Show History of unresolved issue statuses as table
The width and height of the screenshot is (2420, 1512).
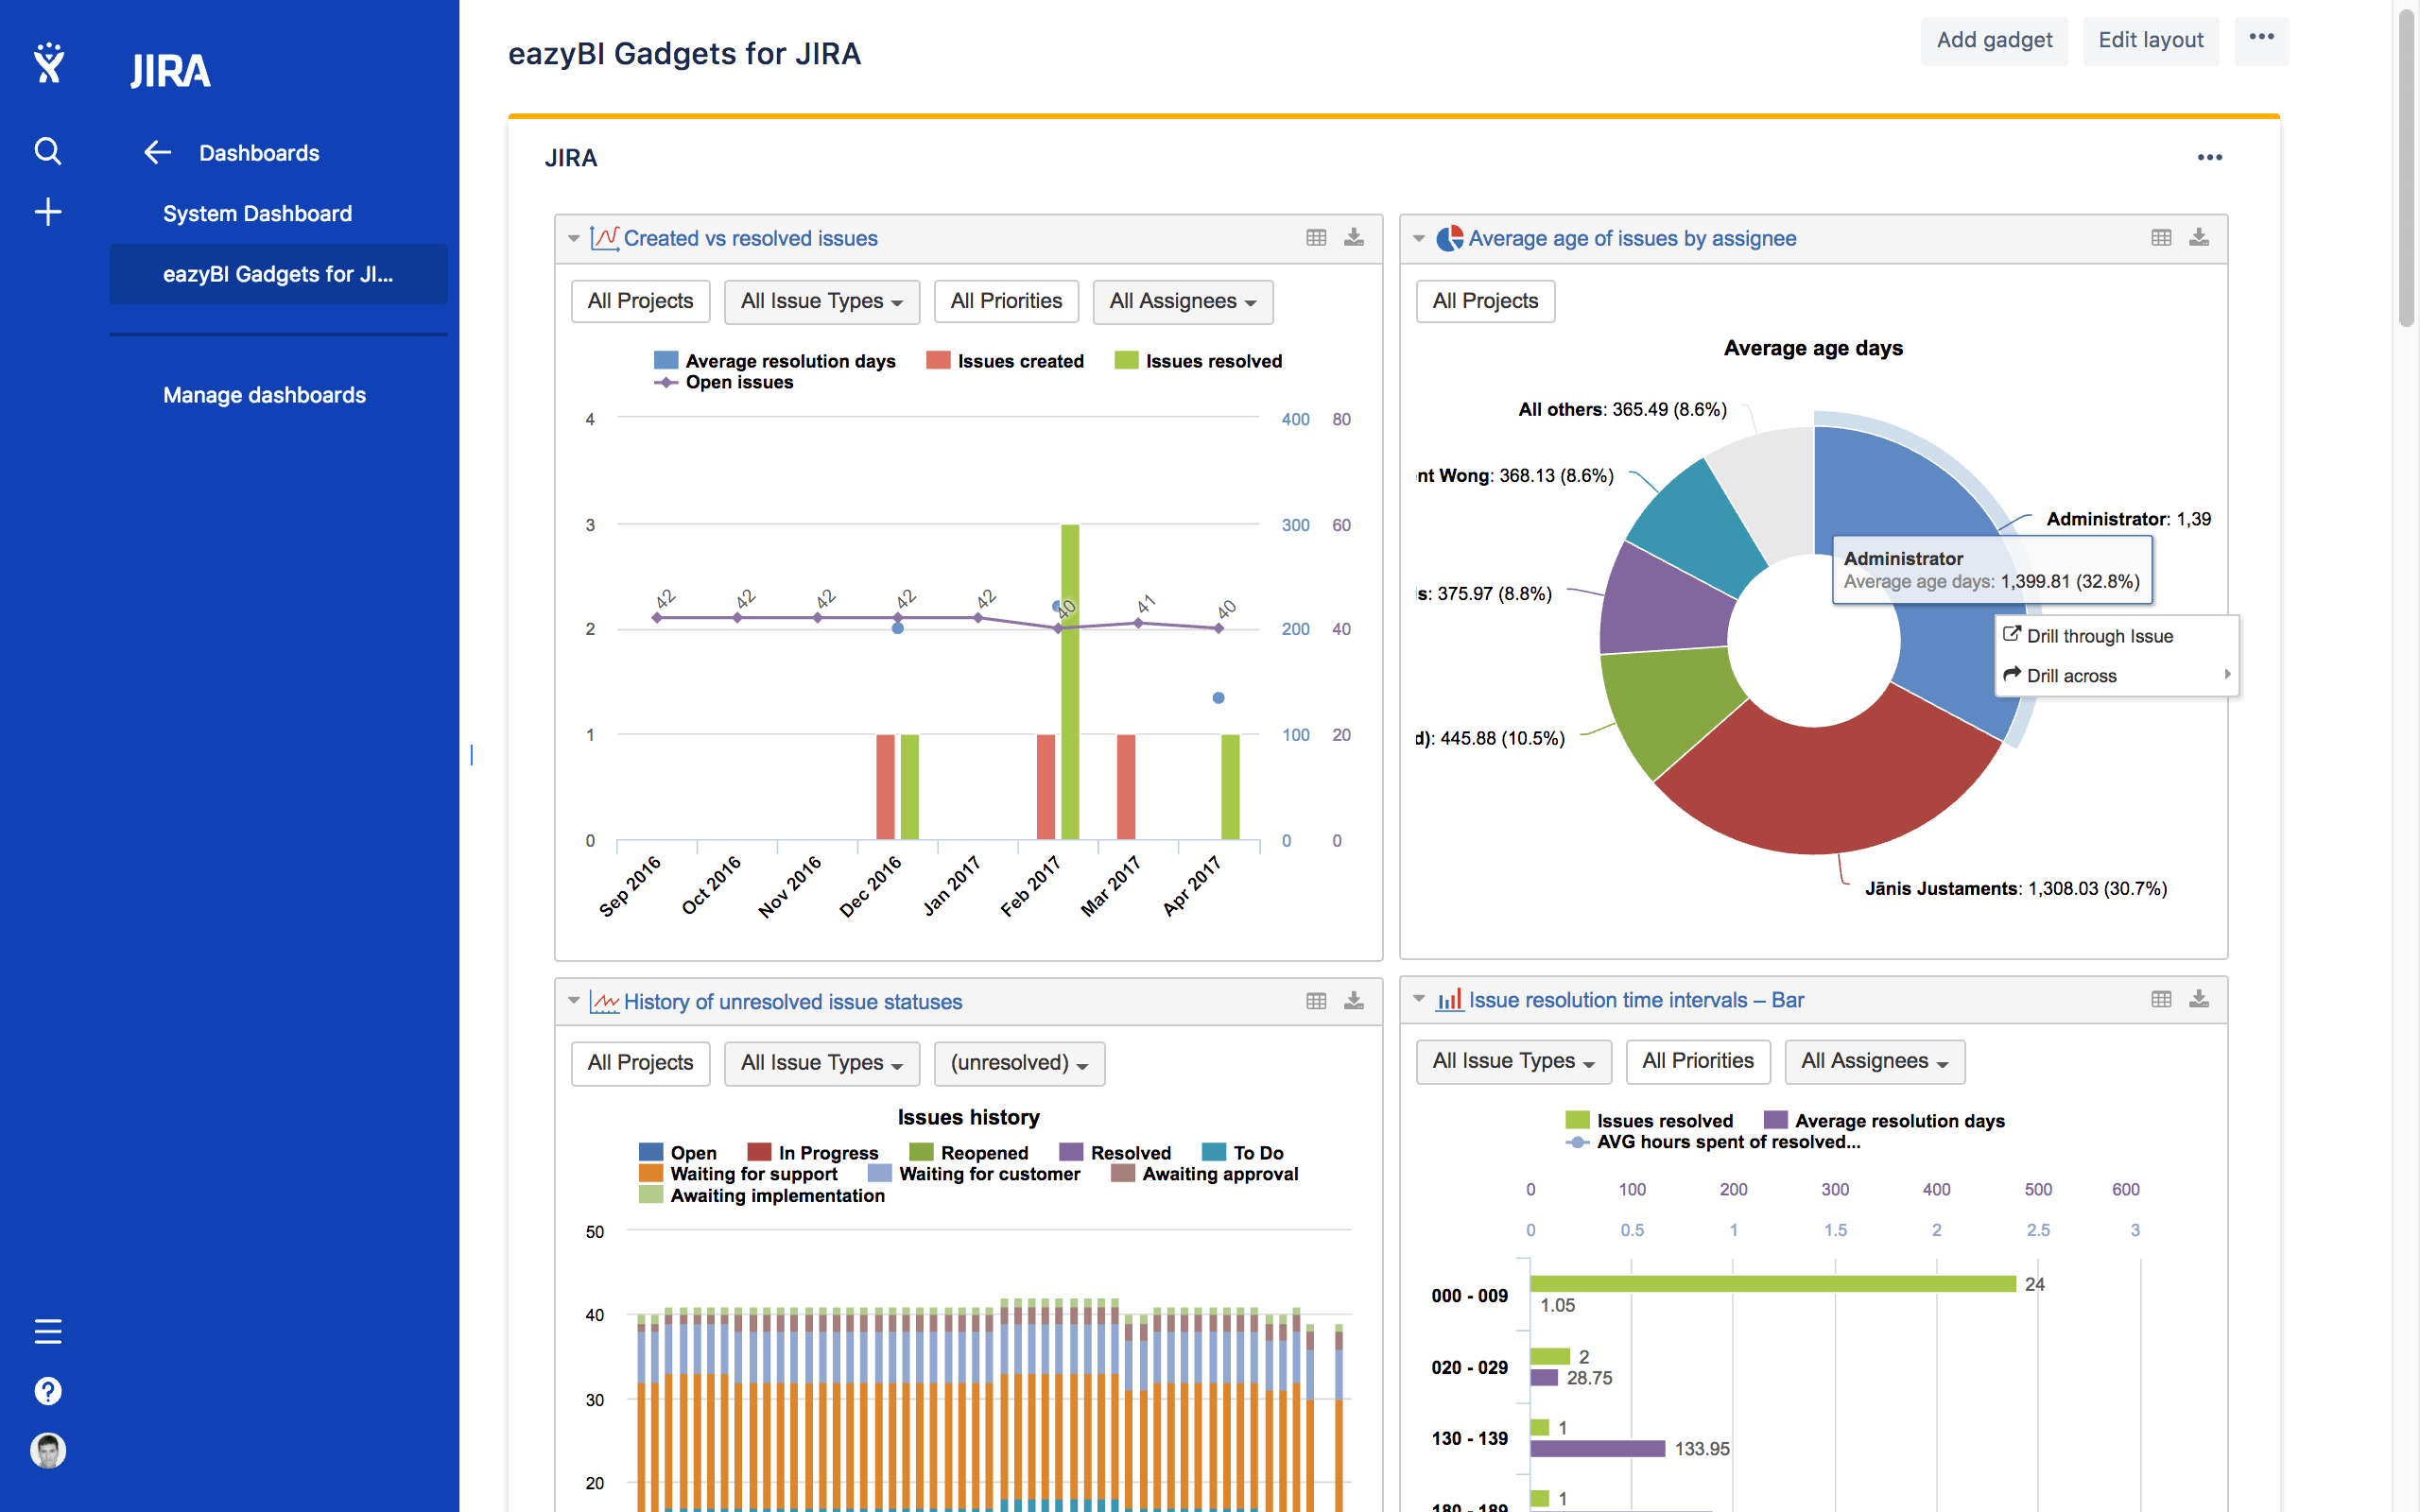coord(1316,1001)
